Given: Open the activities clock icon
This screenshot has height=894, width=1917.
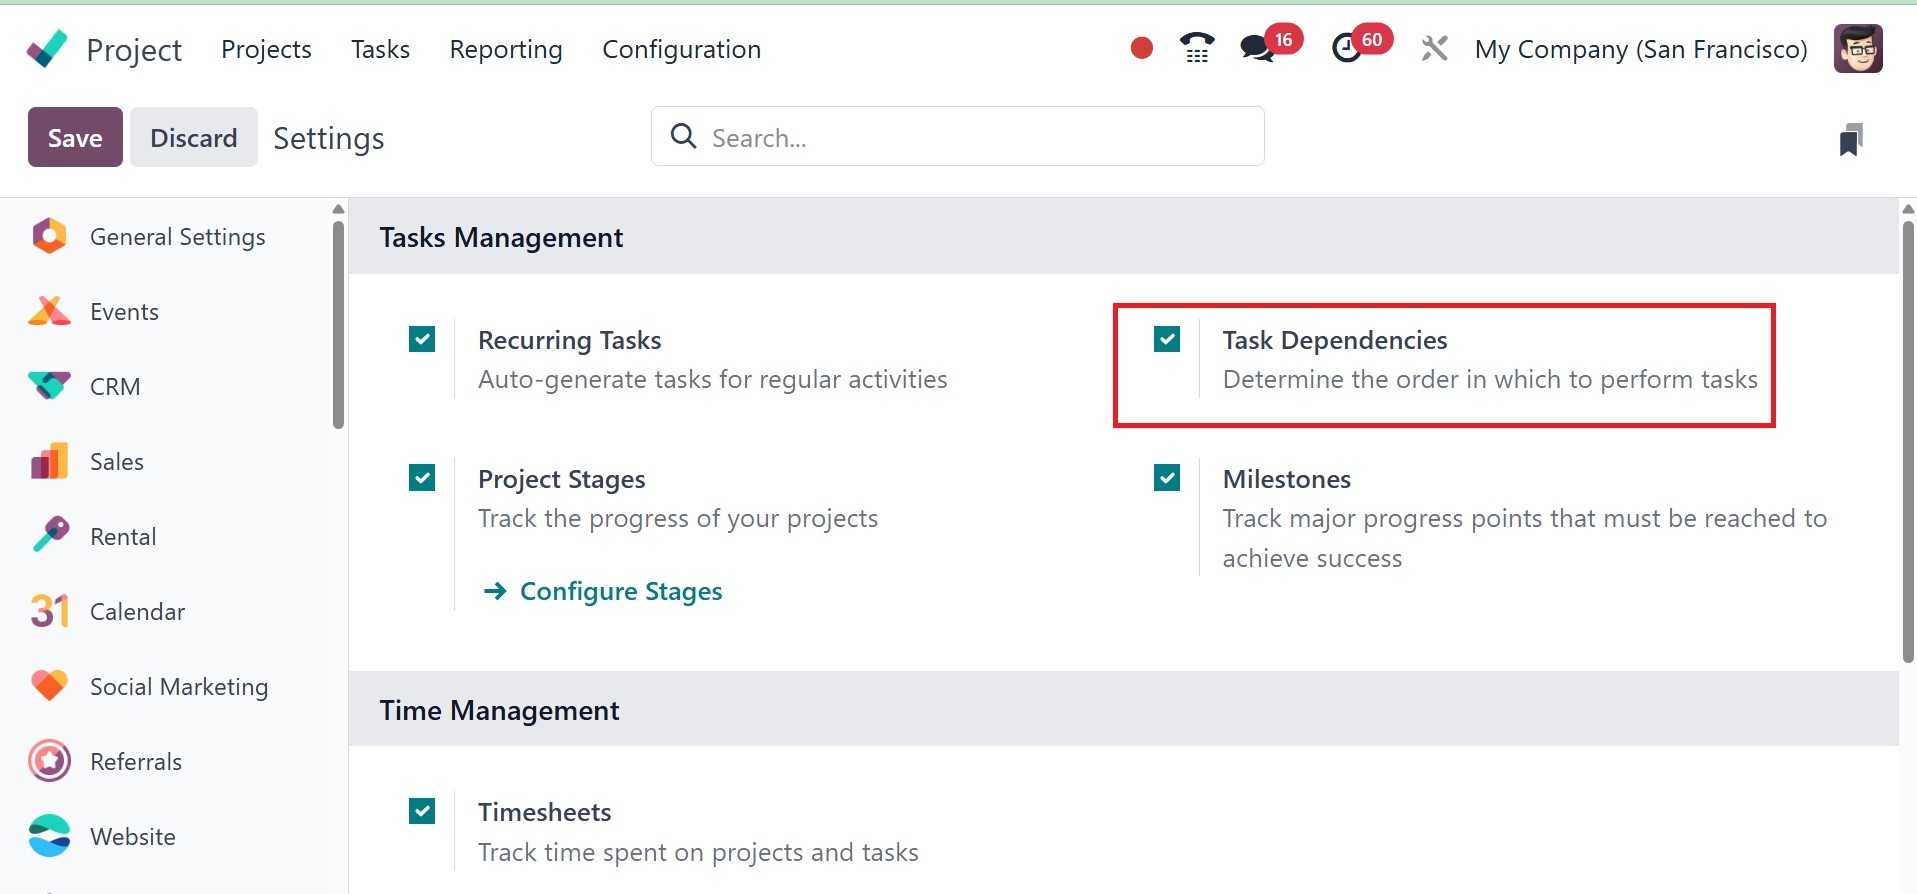Looking at the screenshot, I should coord(1347,48).
